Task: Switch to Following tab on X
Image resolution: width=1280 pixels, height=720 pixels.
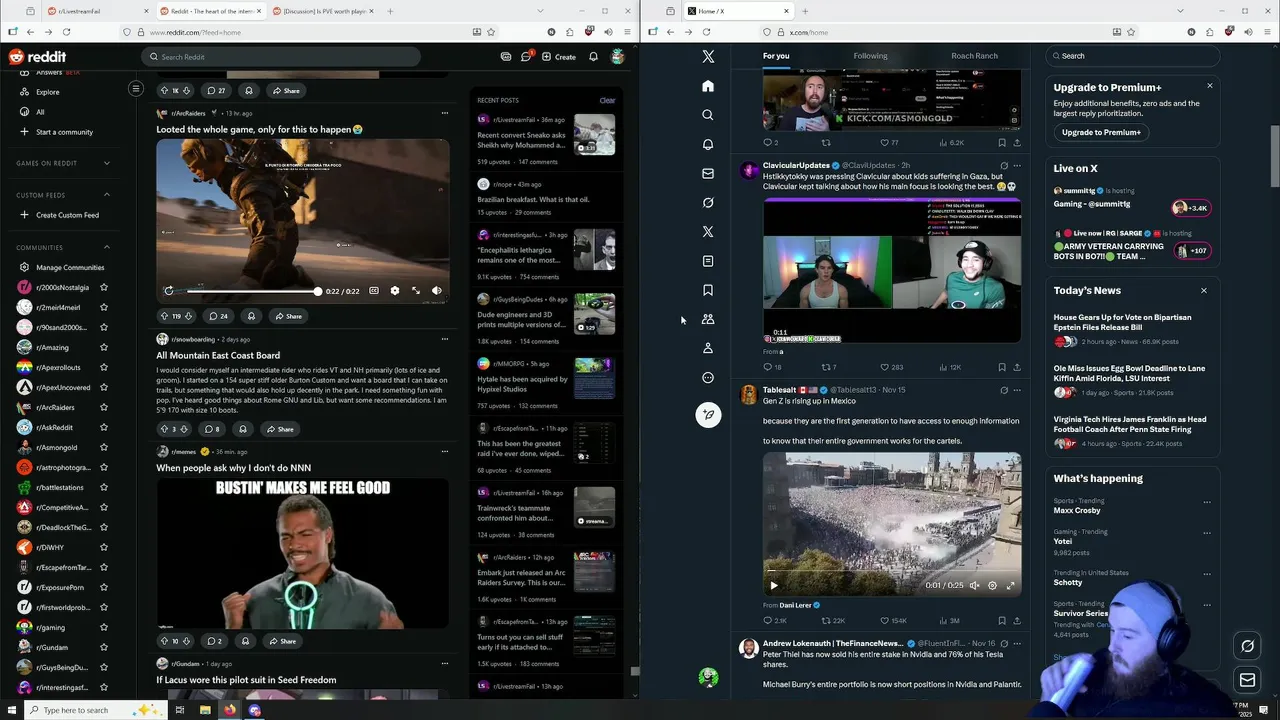Action: [870, 56]
